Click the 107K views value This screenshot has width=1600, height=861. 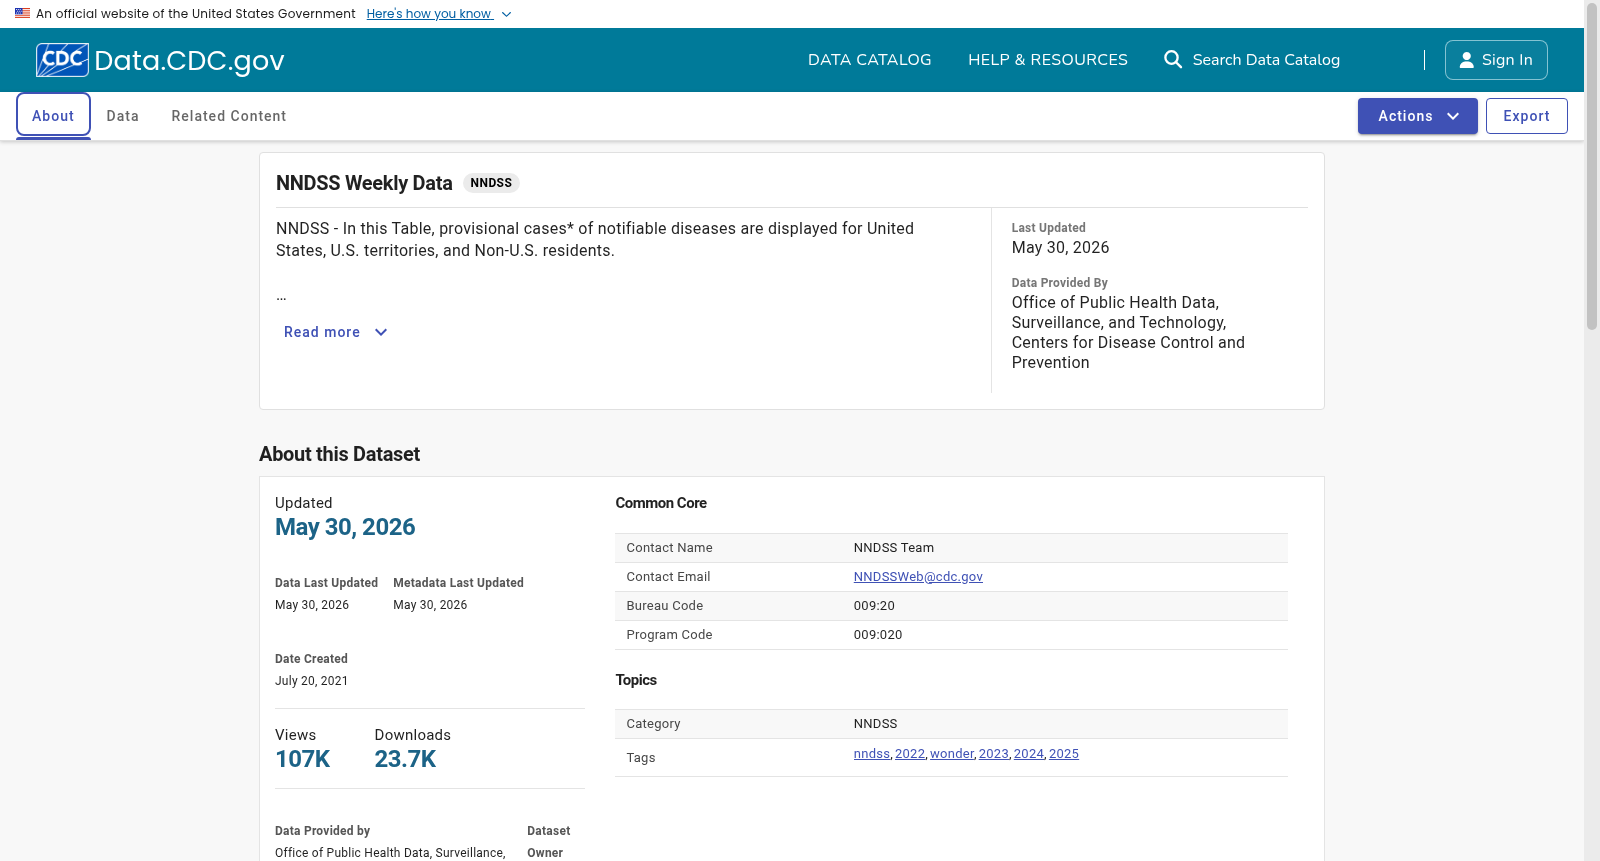point(303,759)
